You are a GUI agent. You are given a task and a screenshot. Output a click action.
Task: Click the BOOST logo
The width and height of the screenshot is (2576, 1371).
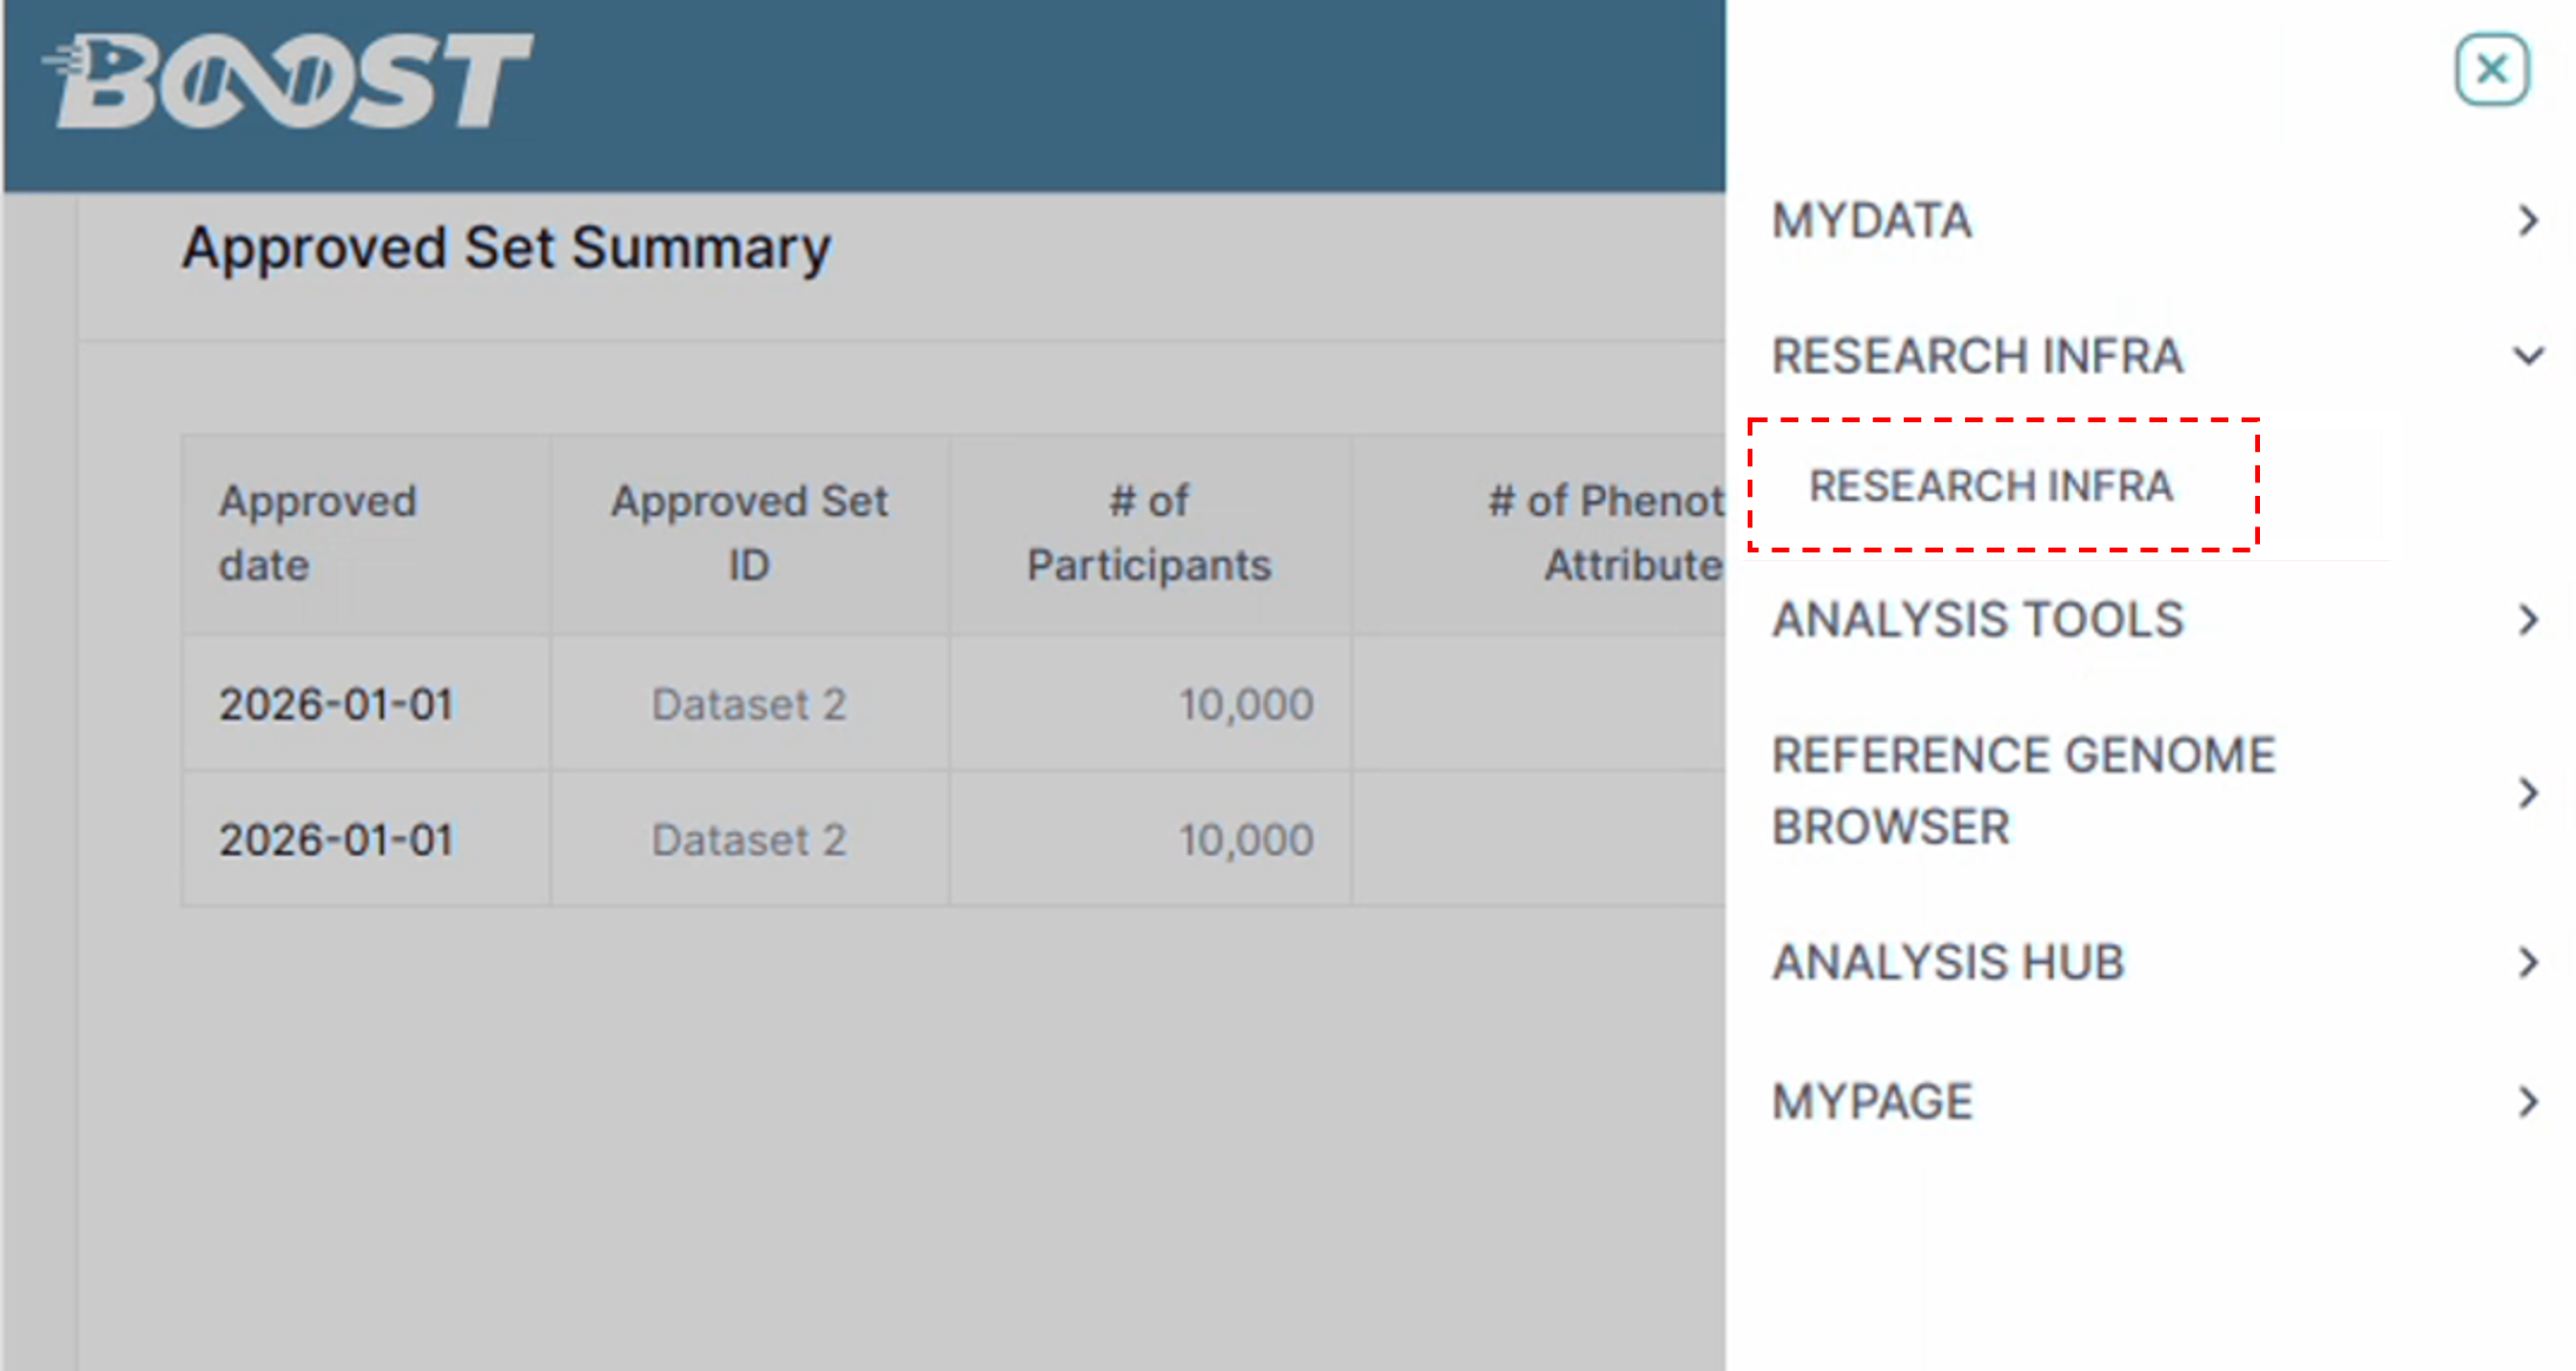click(287, 81)
